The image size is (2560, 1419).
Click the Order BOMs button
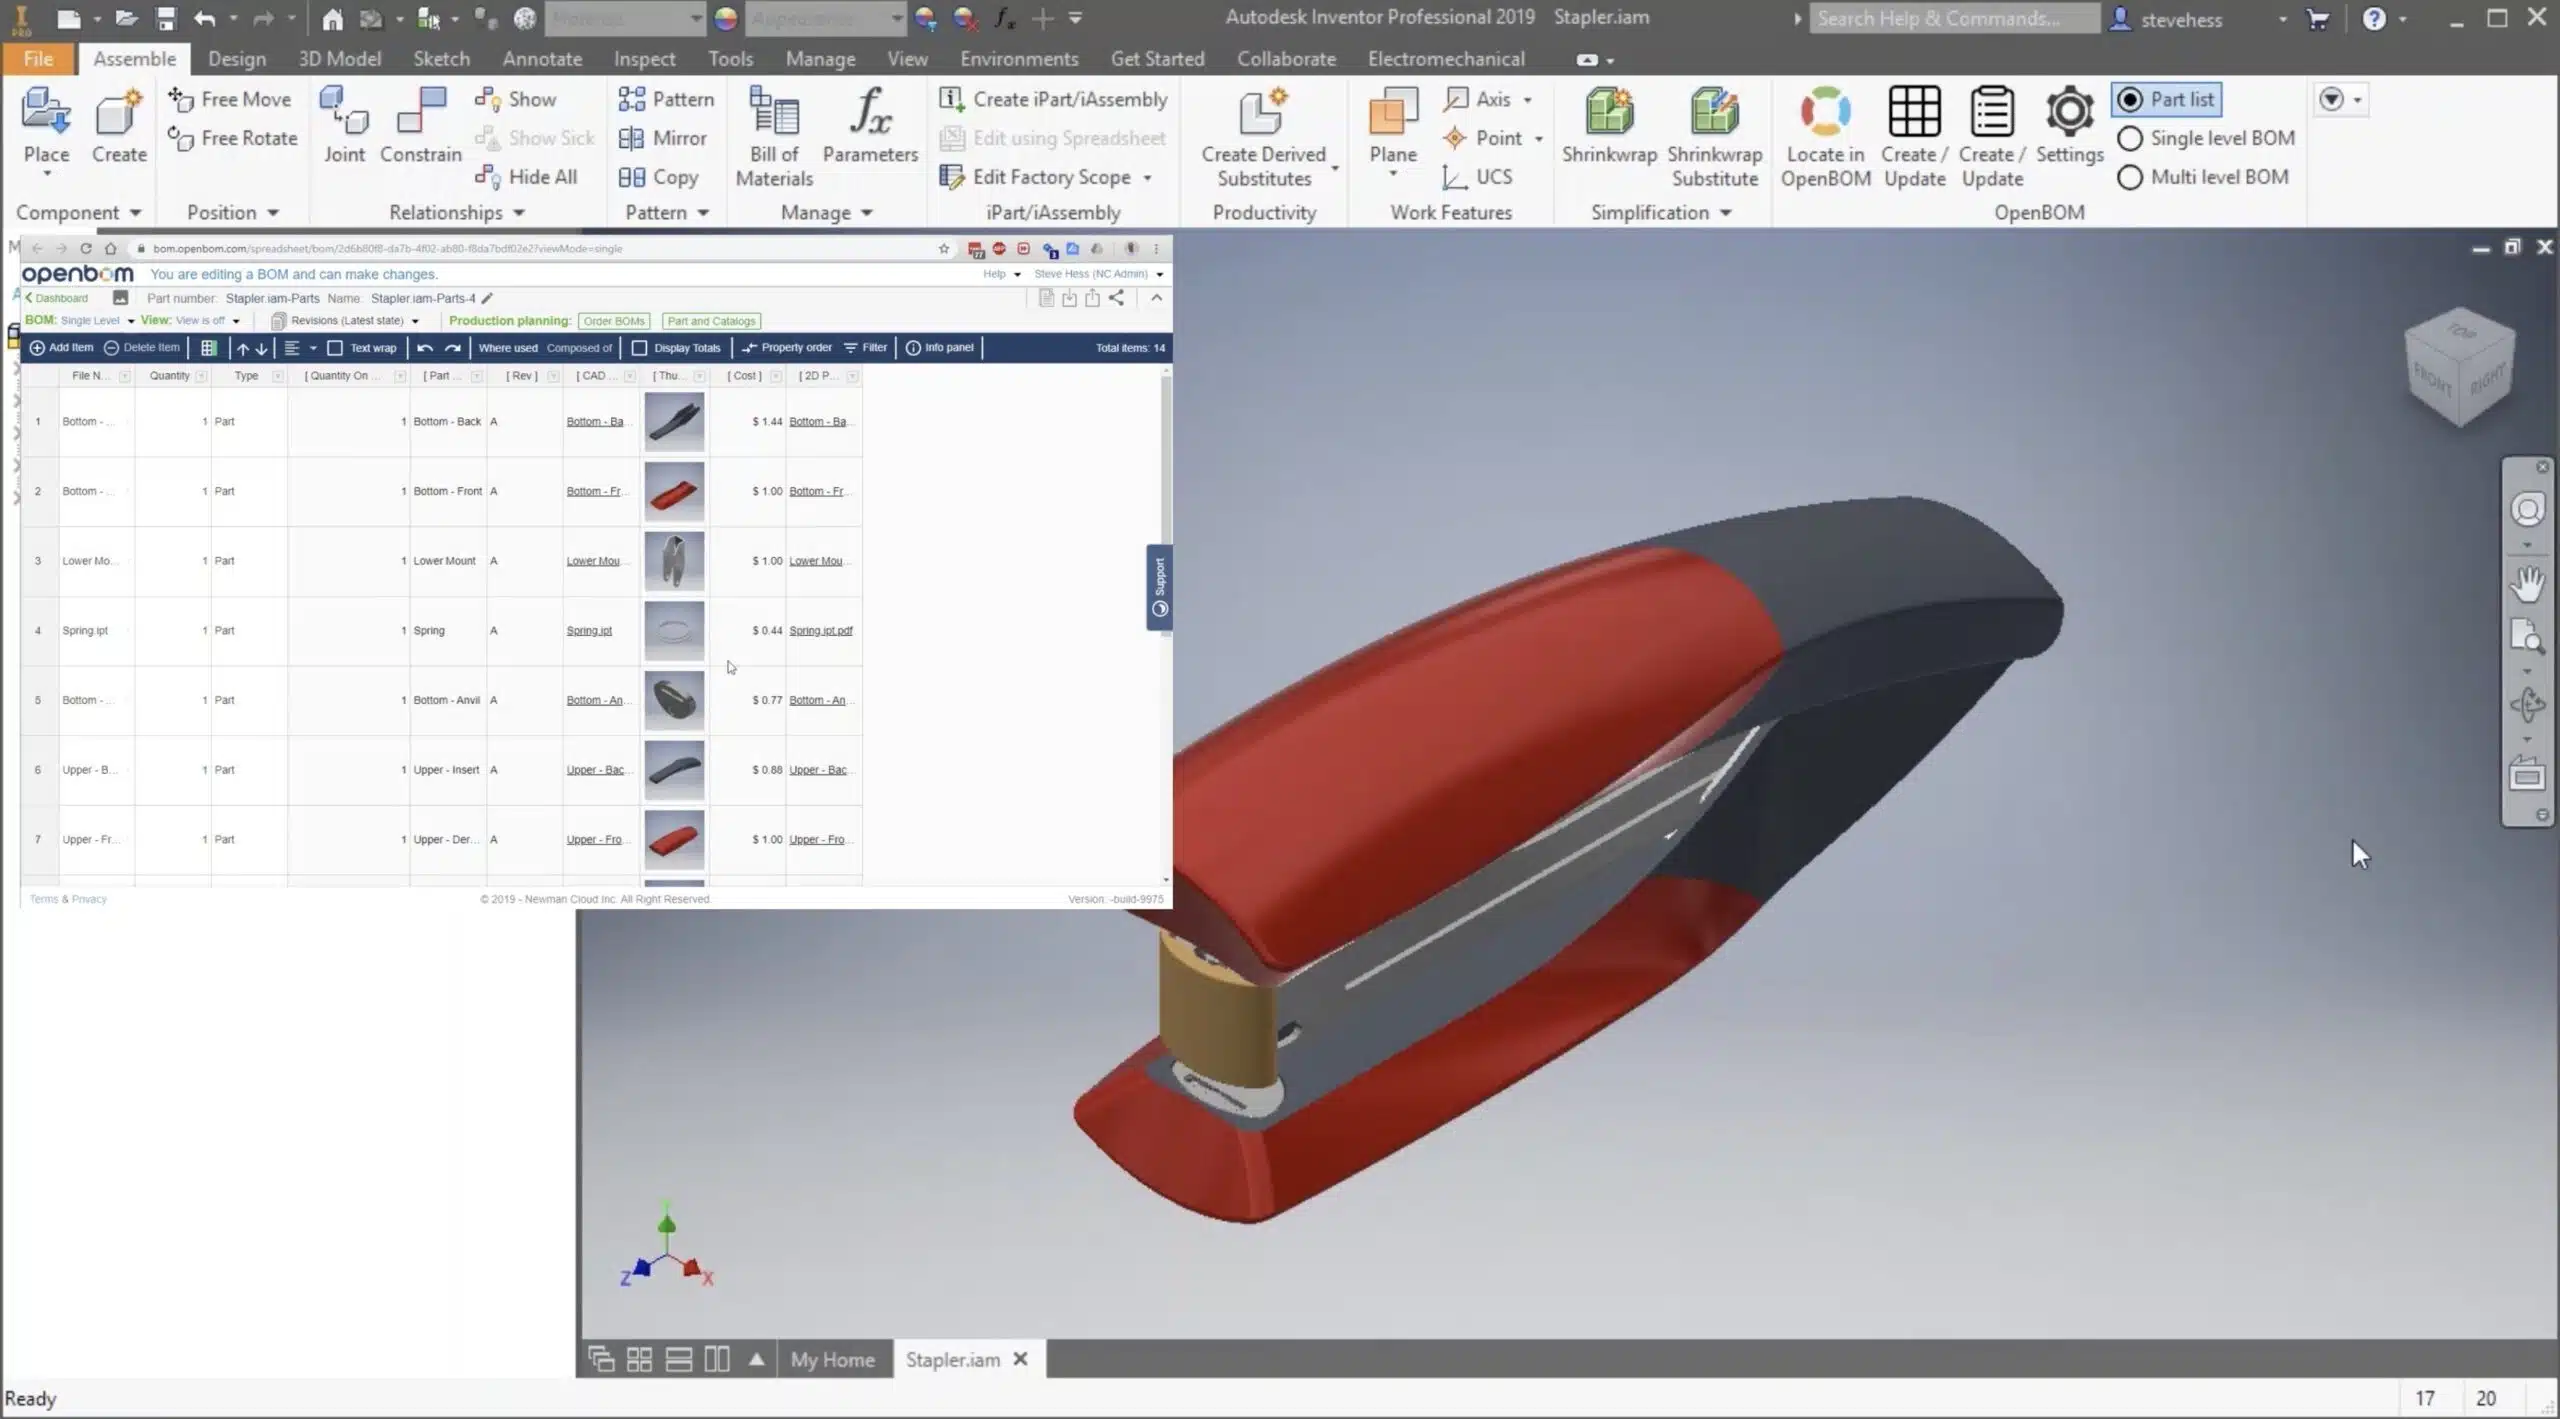pyautogui.click(x=613, y=321)
